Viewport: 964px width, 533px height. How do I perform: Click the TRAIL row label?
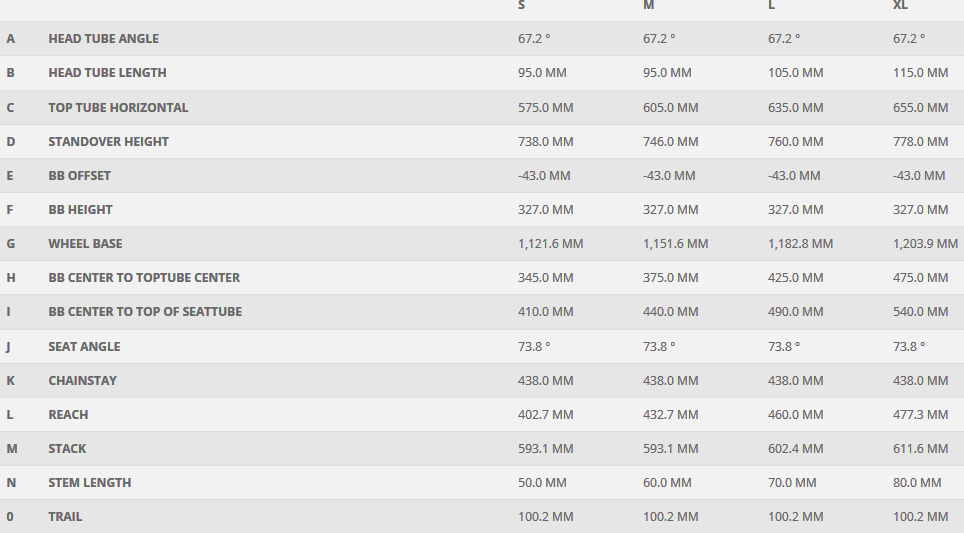click(65, 516)
